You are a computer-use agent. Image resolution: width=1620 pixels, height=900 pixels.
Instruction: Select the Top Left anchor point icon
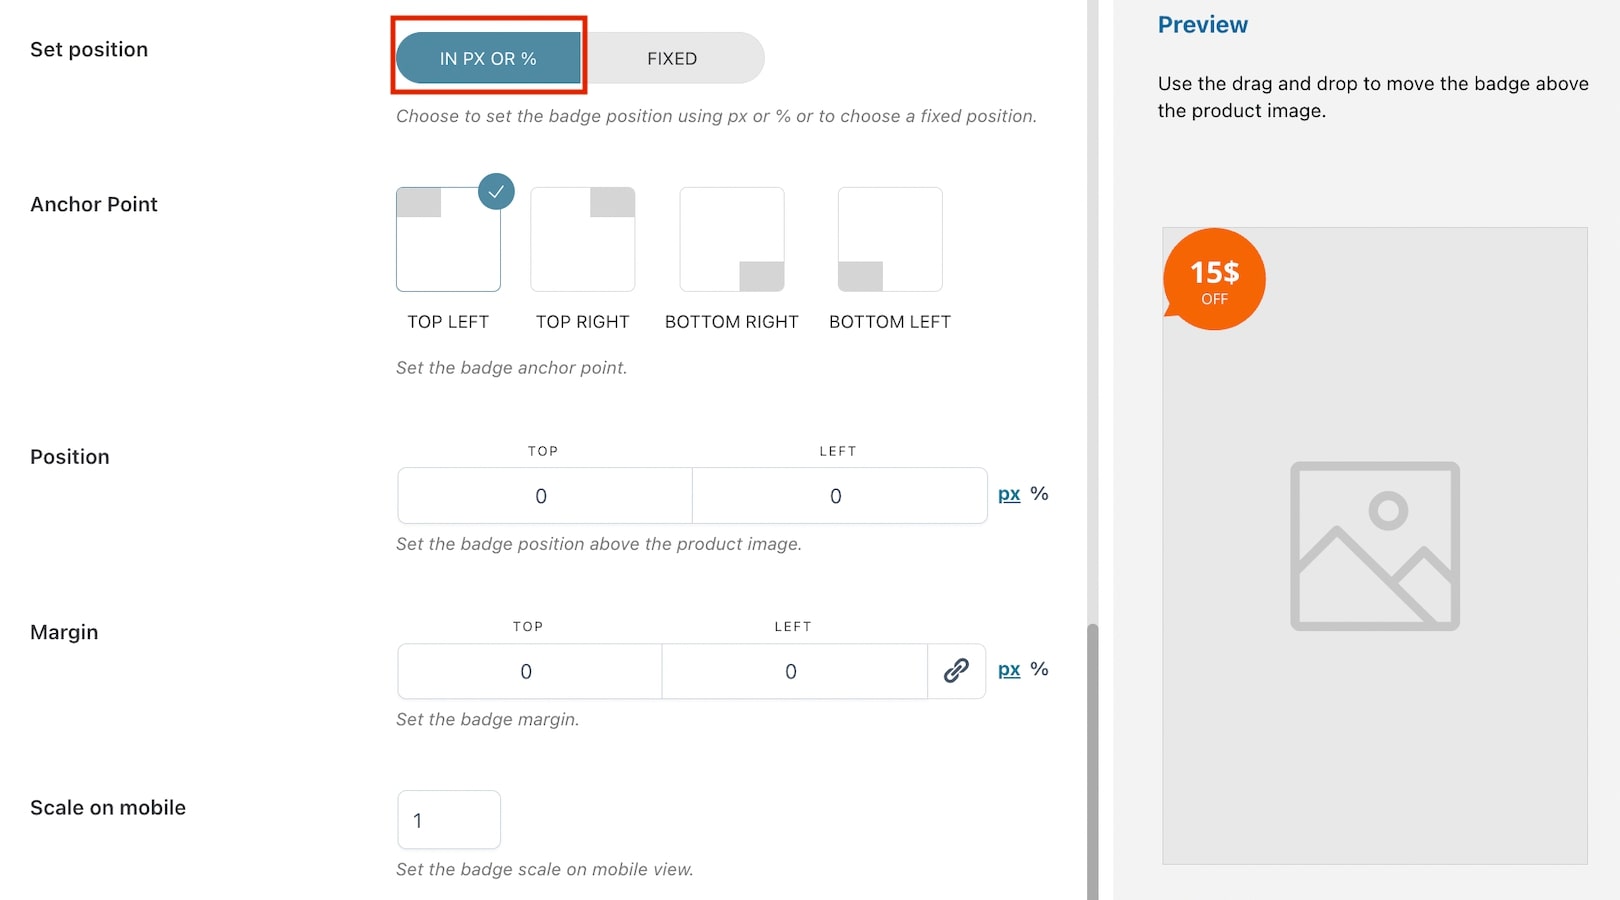448,239
